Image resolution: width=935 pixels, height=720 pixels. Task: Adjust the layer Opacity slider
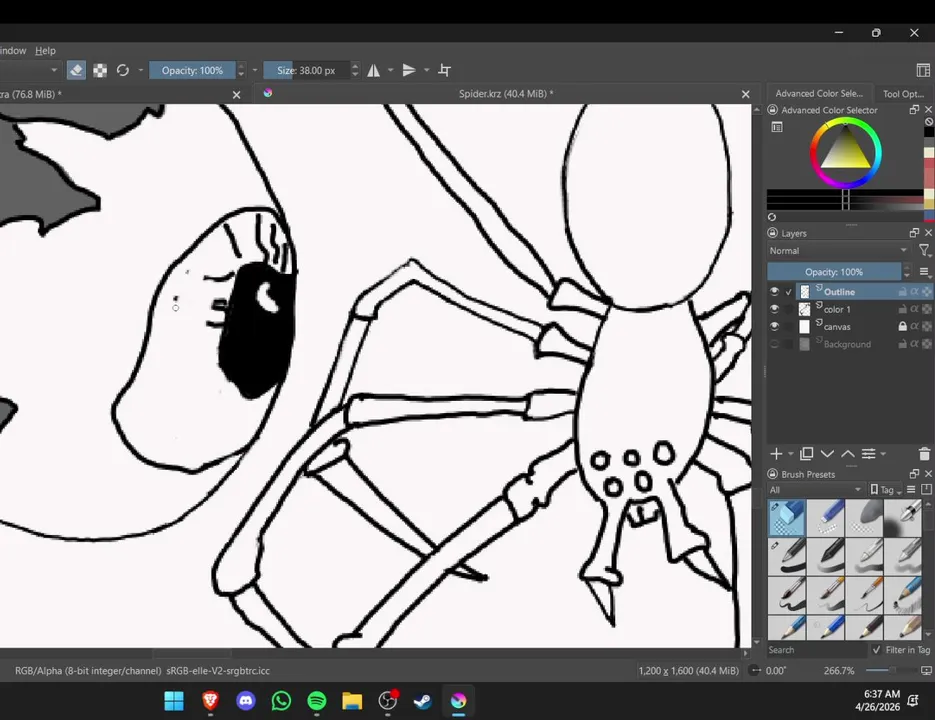(834, 272)
